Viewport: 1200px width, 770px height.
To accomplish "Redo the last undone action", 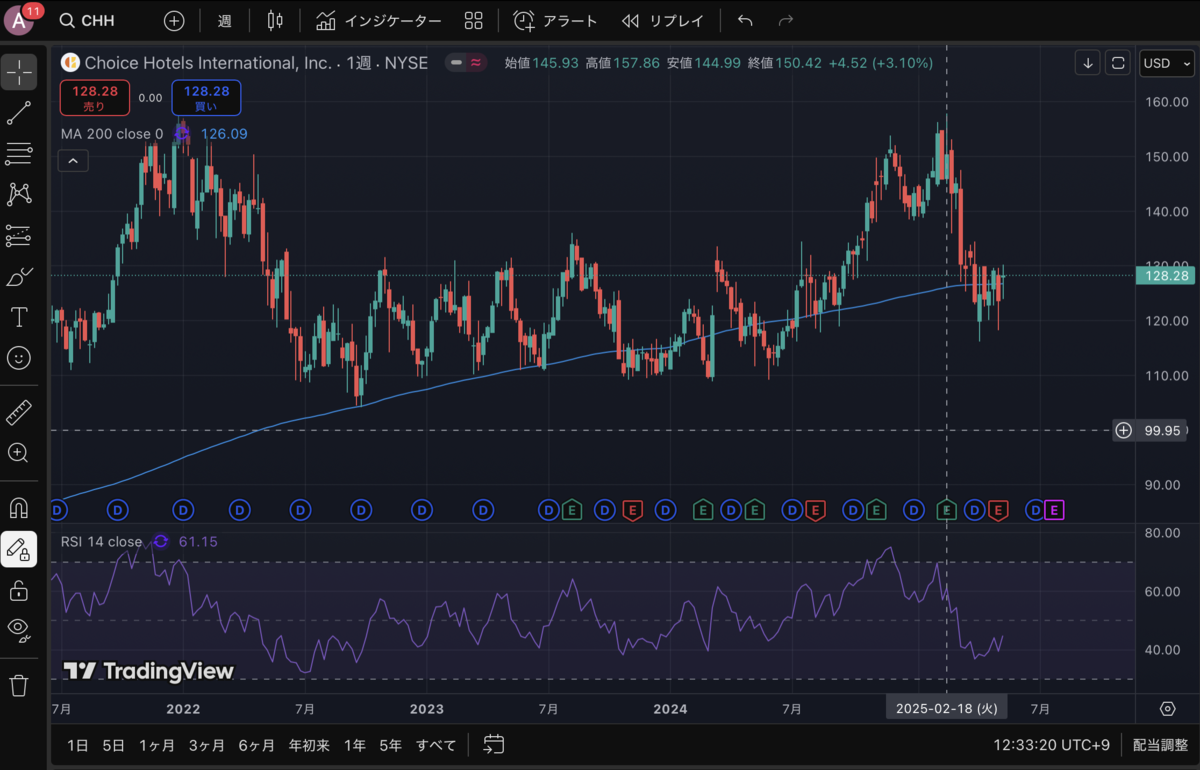I will click(x=786, y=21).
